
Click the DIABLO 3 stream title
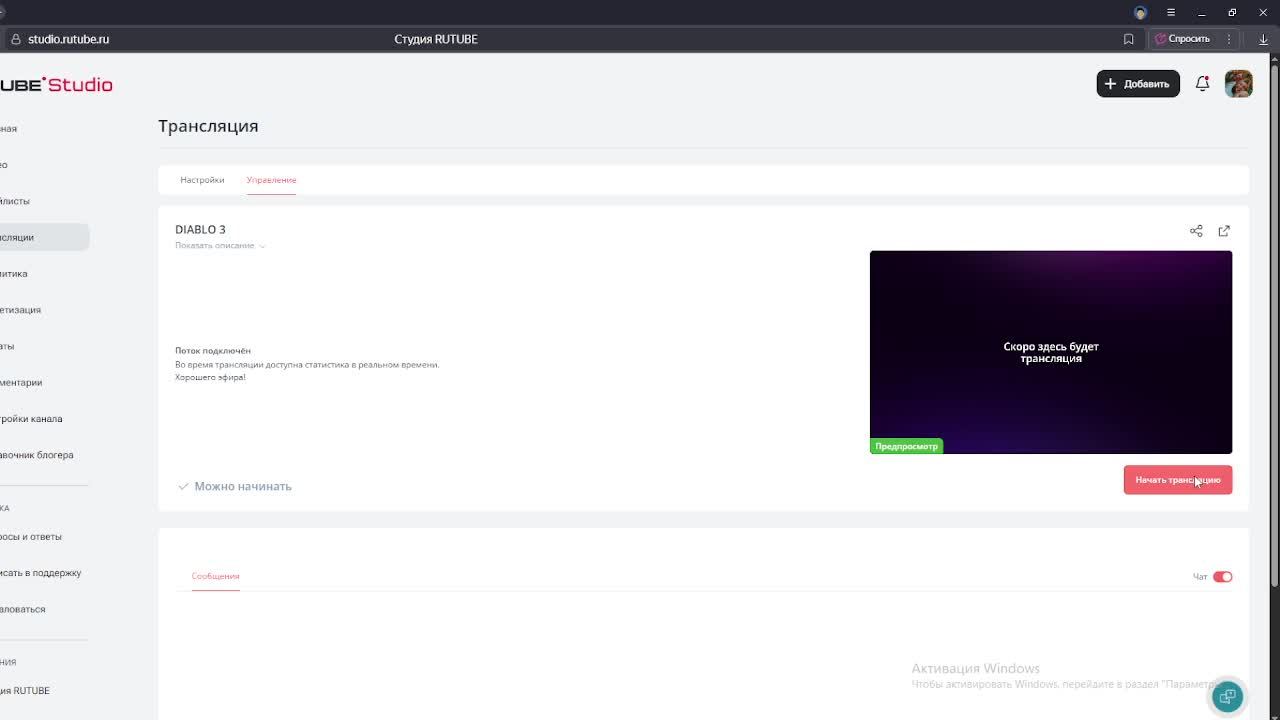tap(200, 230)
